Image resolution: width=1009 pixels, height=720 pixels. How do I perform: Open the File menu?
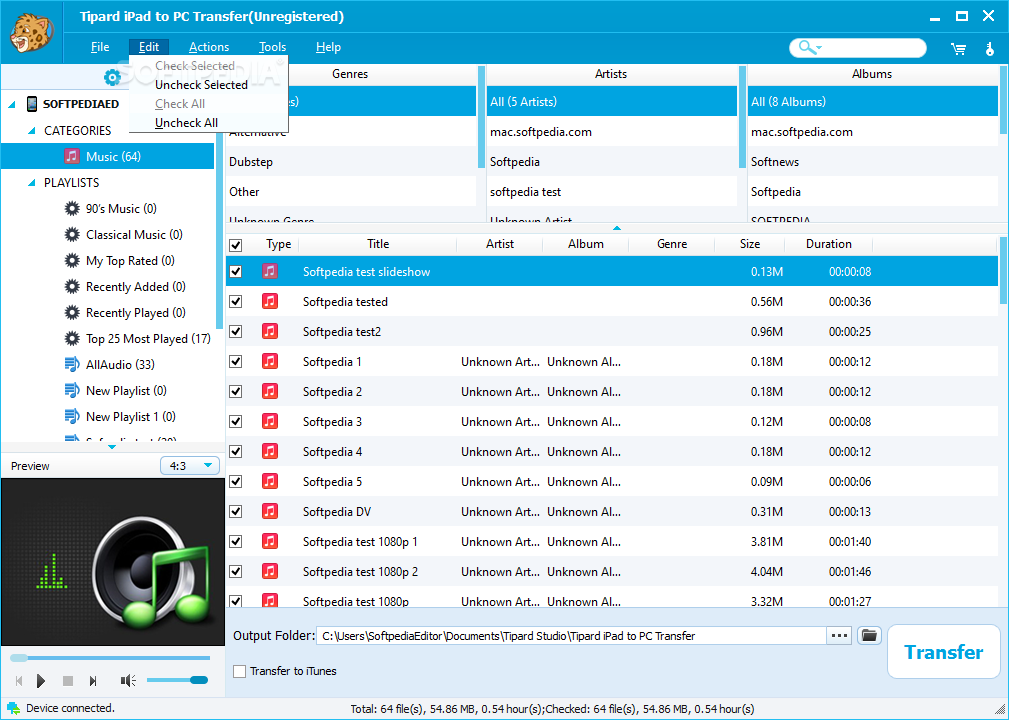[x=100, y=47]
